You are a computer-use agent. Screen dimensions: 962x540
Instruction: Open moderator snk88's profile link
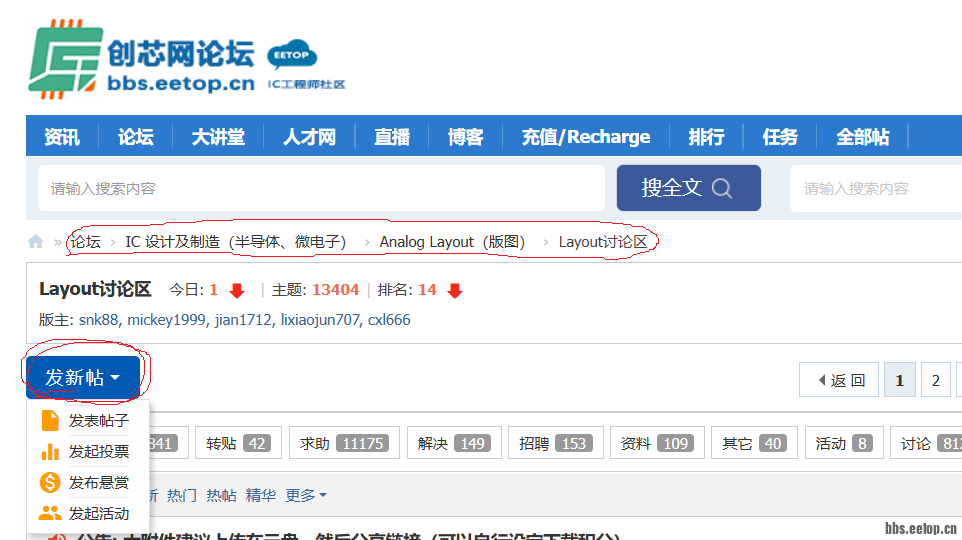[x=98, y=320]
